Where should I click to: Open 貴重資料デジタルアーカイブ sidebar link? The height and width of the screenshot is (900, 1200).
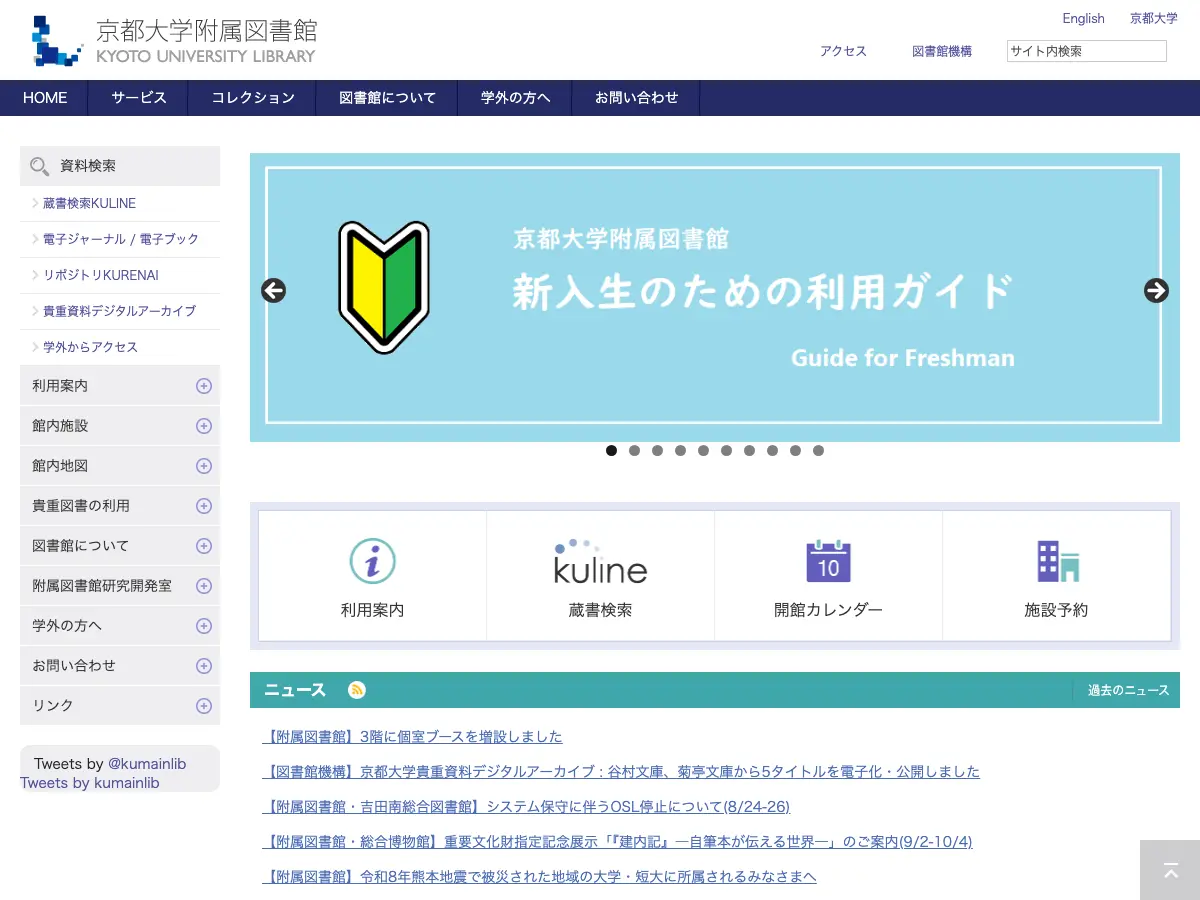point(119,311)
